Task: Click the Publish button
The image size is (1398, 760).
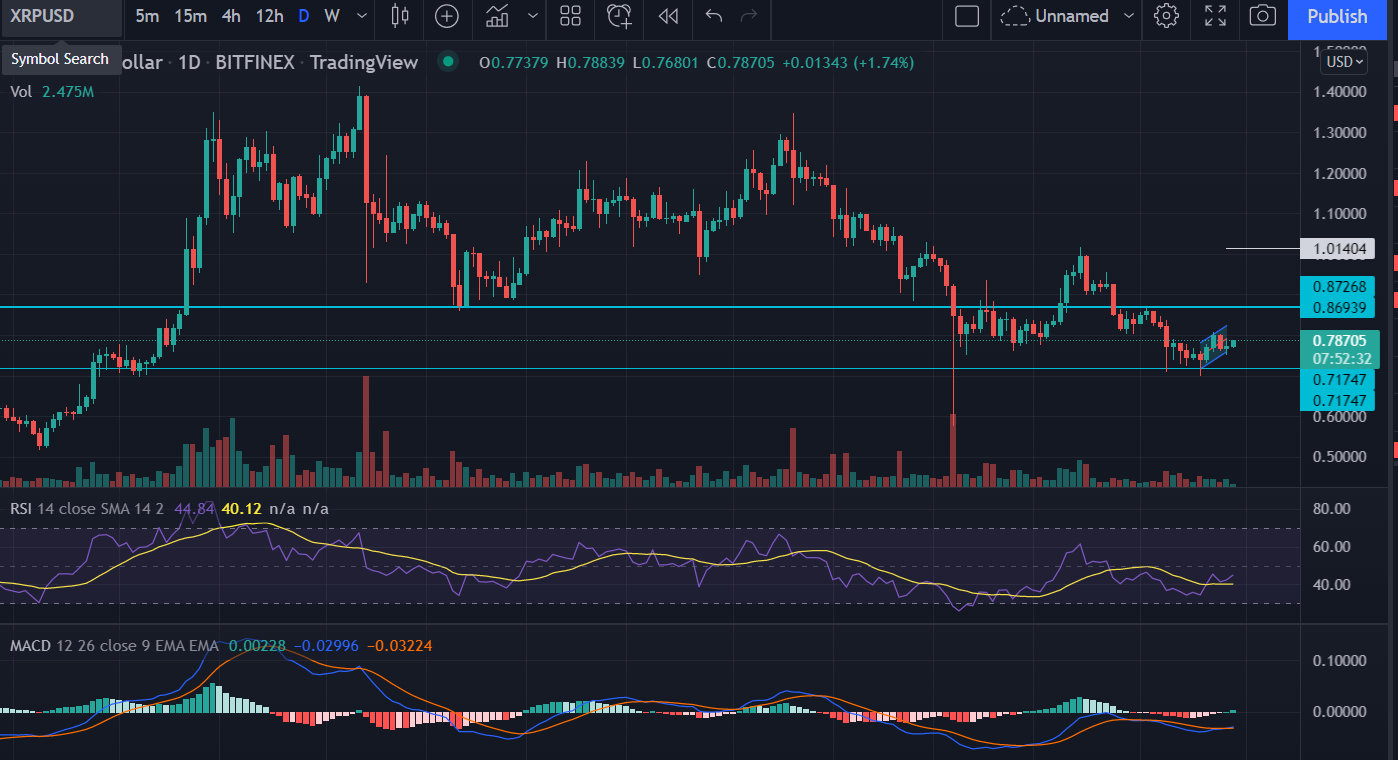Action: point(1337,17)
